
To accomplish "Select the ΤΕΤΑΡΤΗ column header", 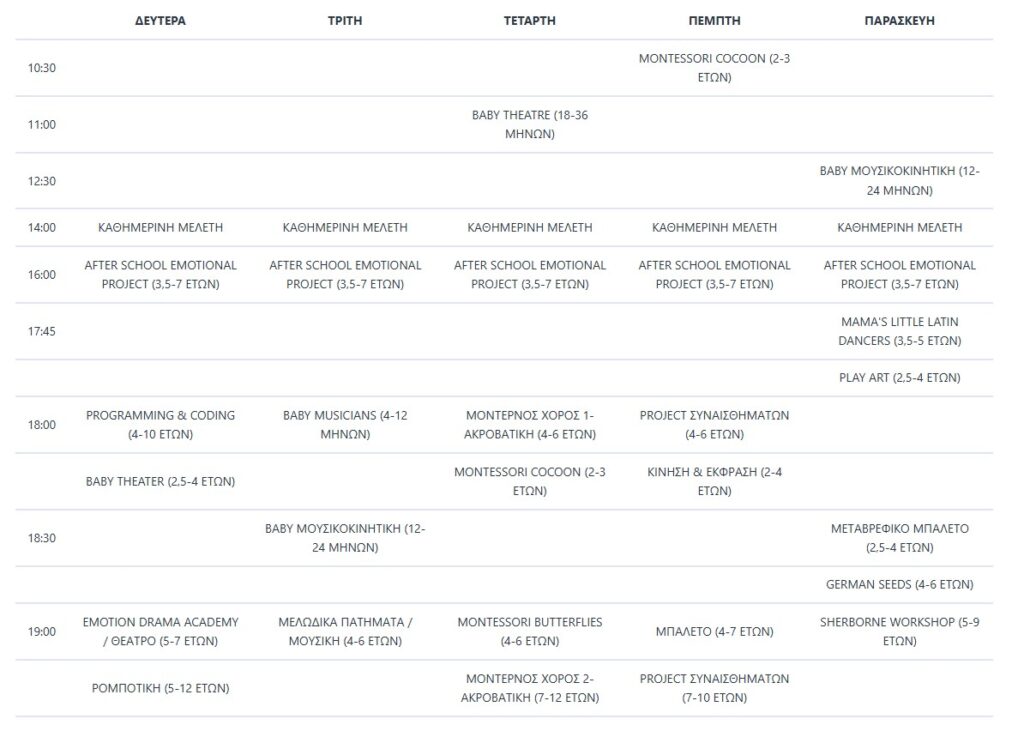I will [529, 20].
